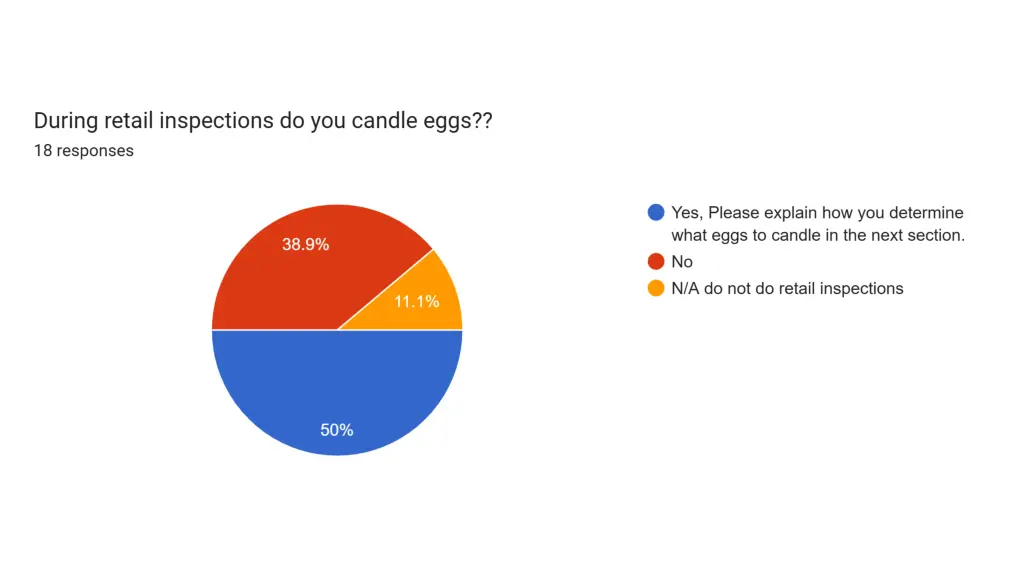This screenshot has height=576, width=1024.
Task: Click the question title about candling eggs
Action: pyautogui.click(x=263, y=121)
